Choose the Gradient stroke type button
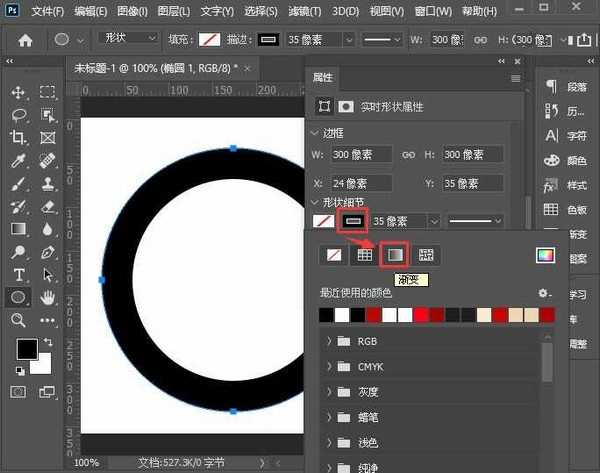The width and height of the screenshot is (600, 473). pyautogui.click(x=396, y=255)
